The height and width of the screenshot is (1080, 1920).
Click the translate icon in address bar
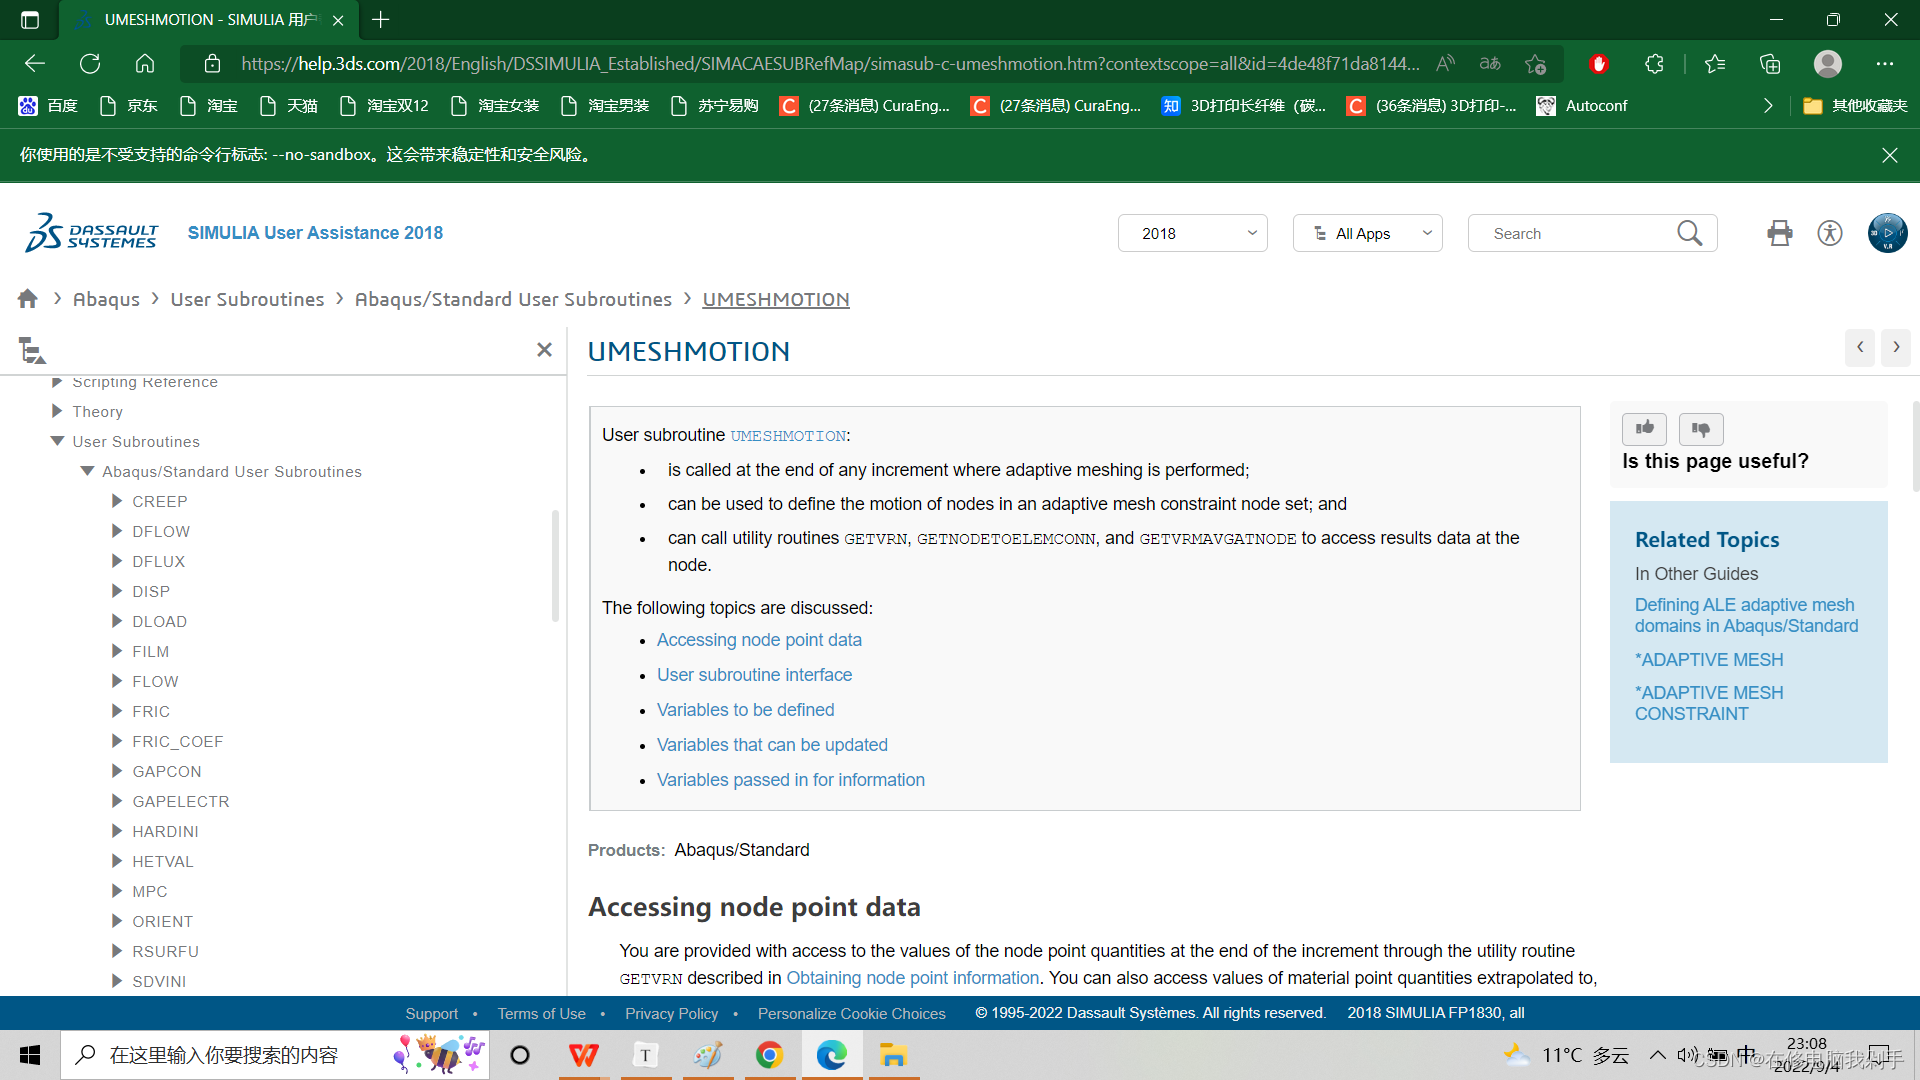coord(1490,64)
